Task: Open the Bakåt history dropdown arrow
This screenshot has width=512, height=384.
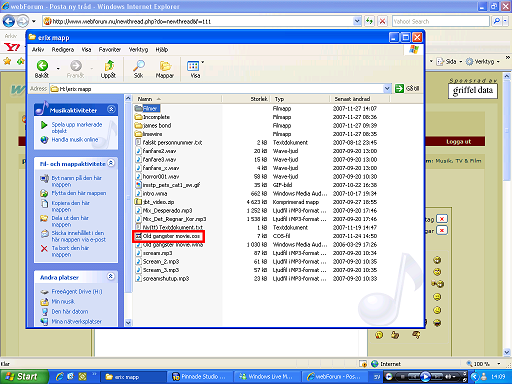Action: (58, 68)
